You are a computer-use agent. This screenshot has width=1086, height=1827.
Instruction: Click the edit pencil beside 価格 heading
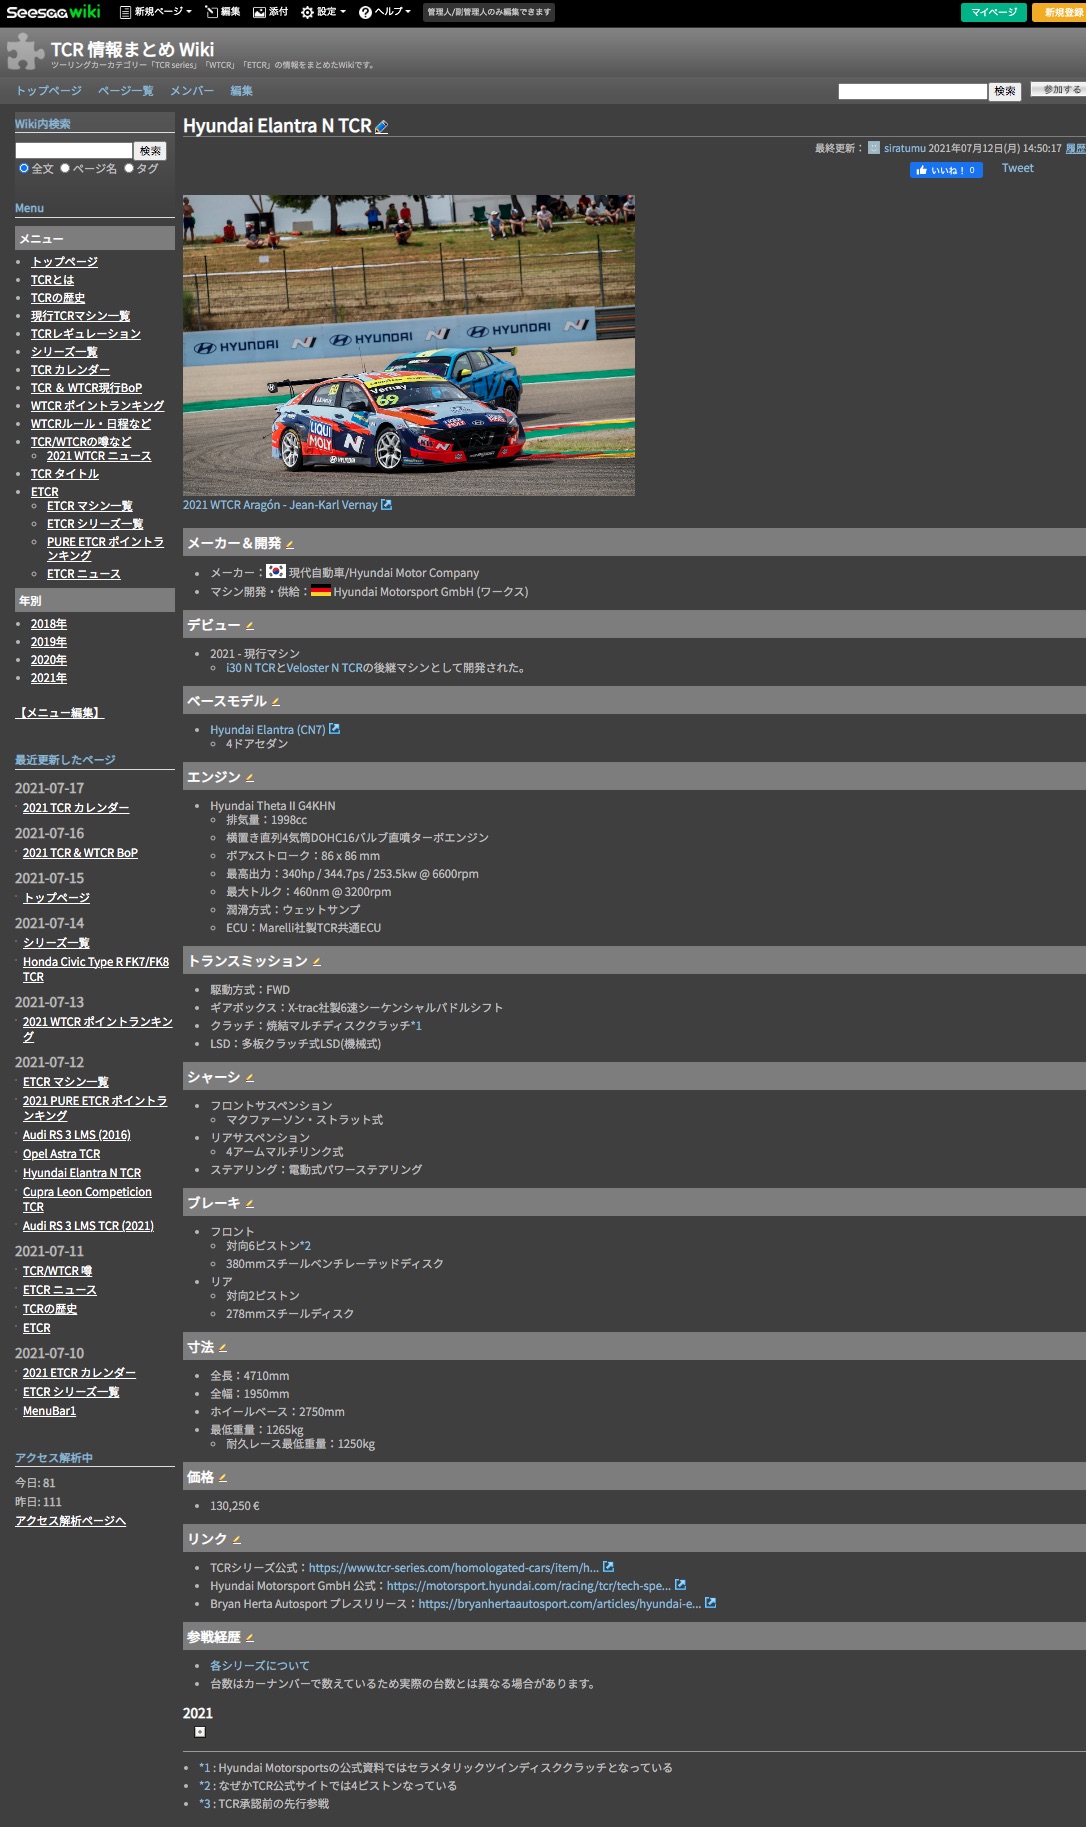click(223, 1478)
